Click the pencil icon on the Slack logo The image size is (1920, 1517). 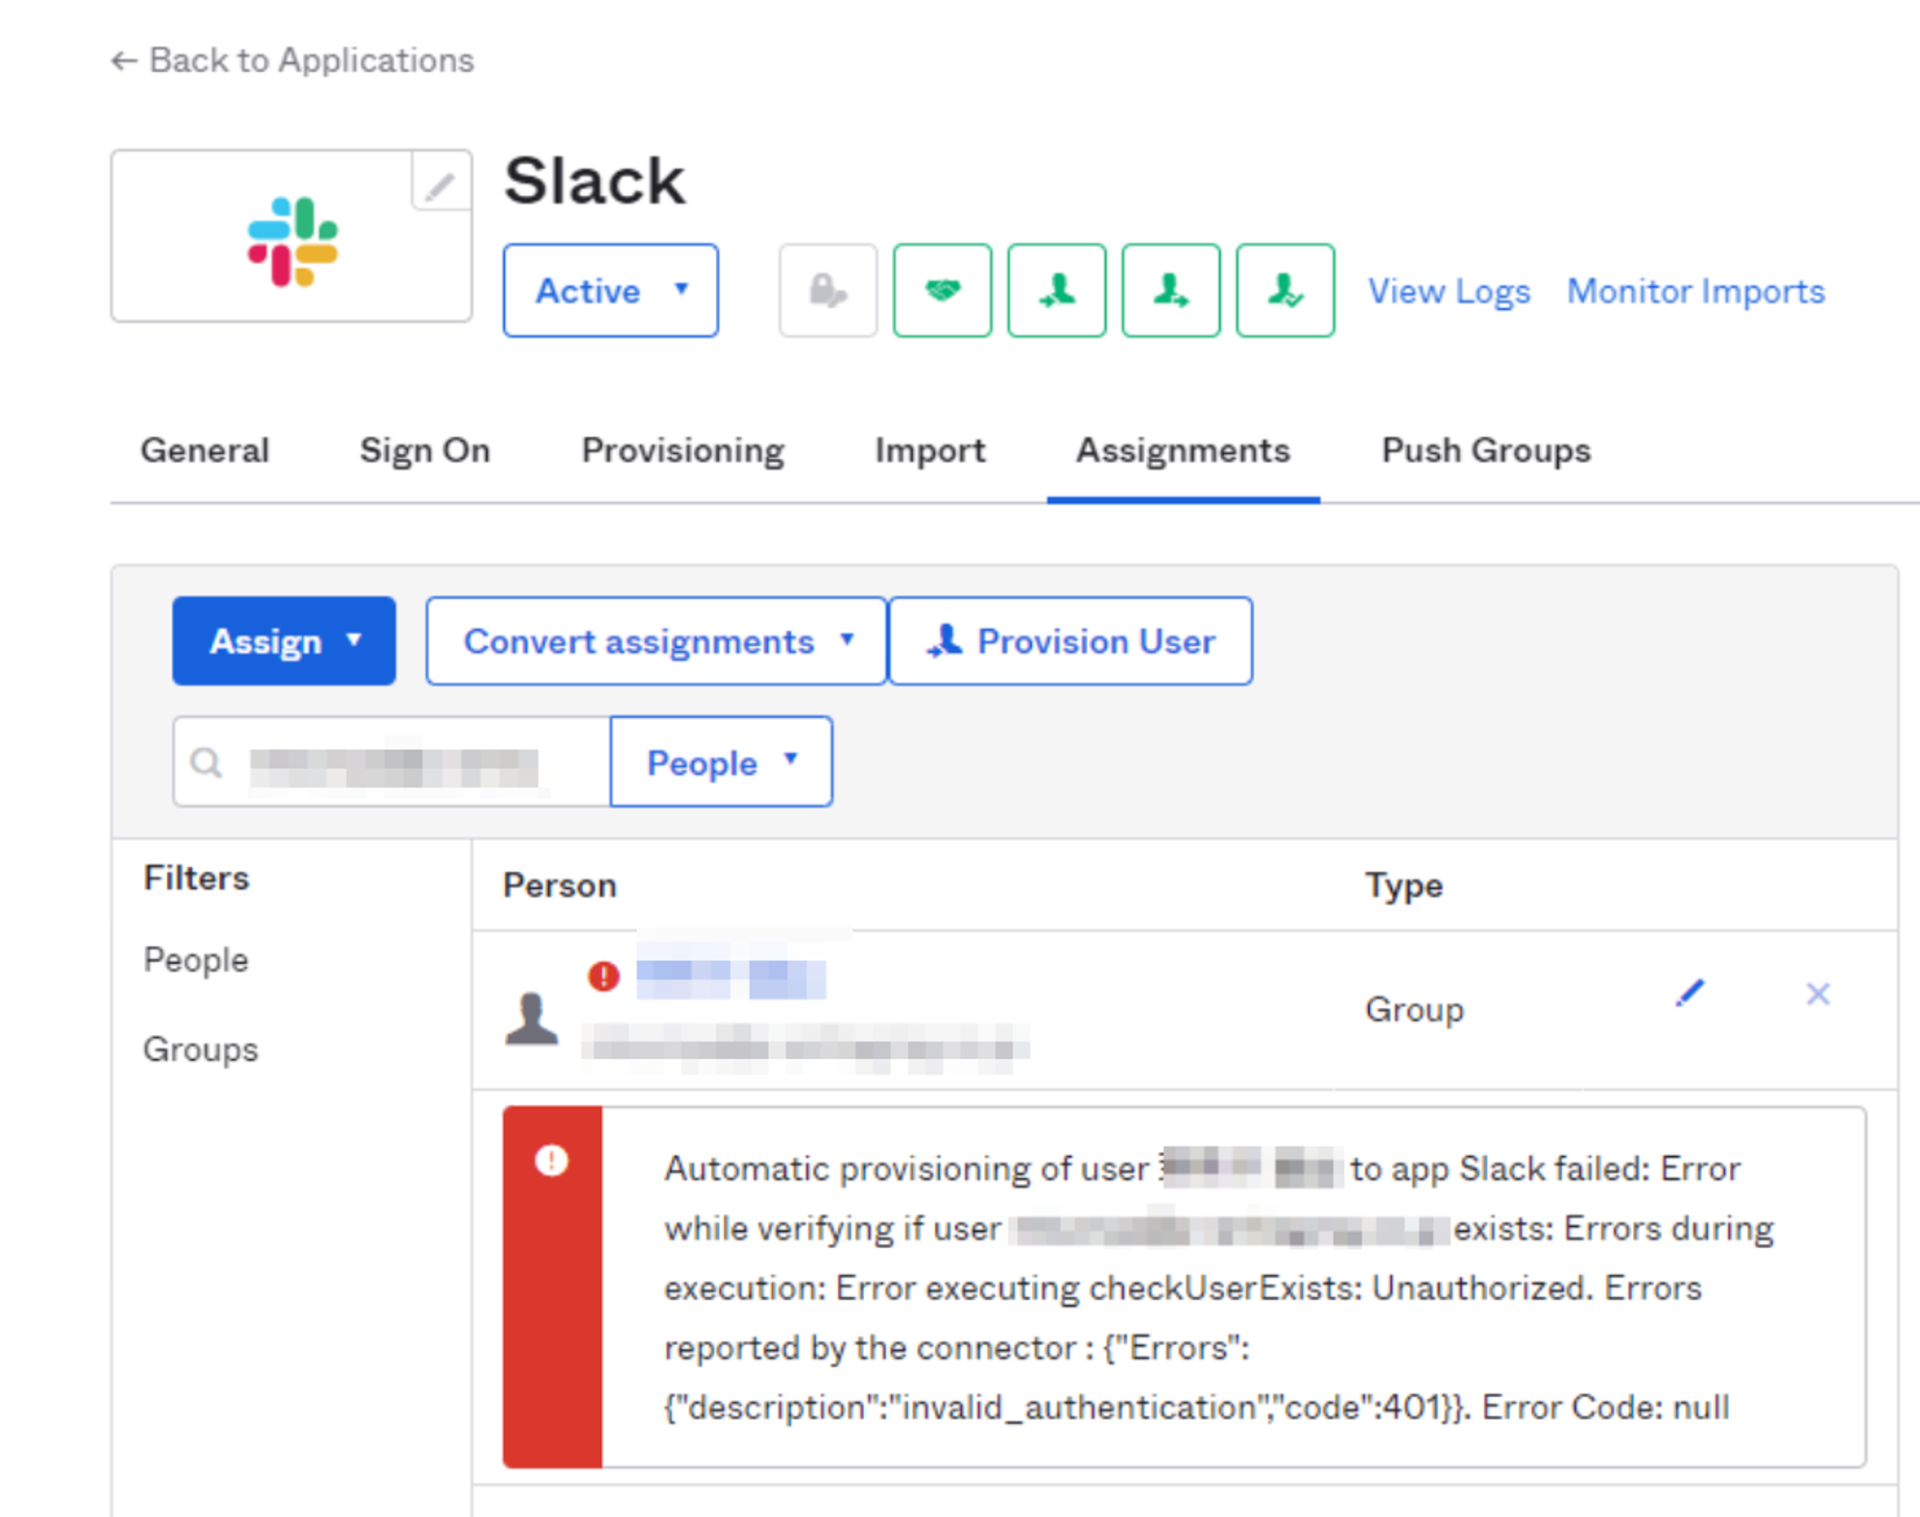(440, 183)
